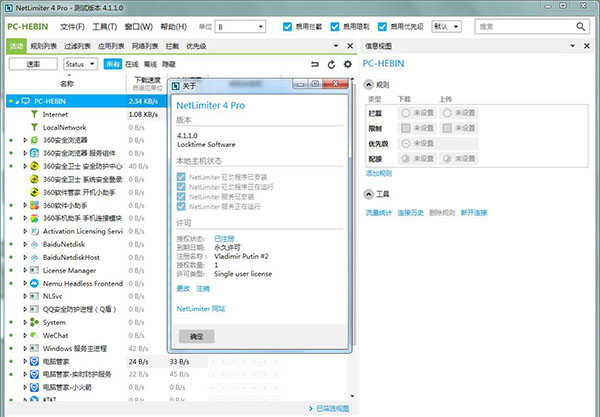The width and height of the screenshot is (600, 417).
Task: Open the 信息视图 panel dropdown arrow
Action: pos(573,46)
